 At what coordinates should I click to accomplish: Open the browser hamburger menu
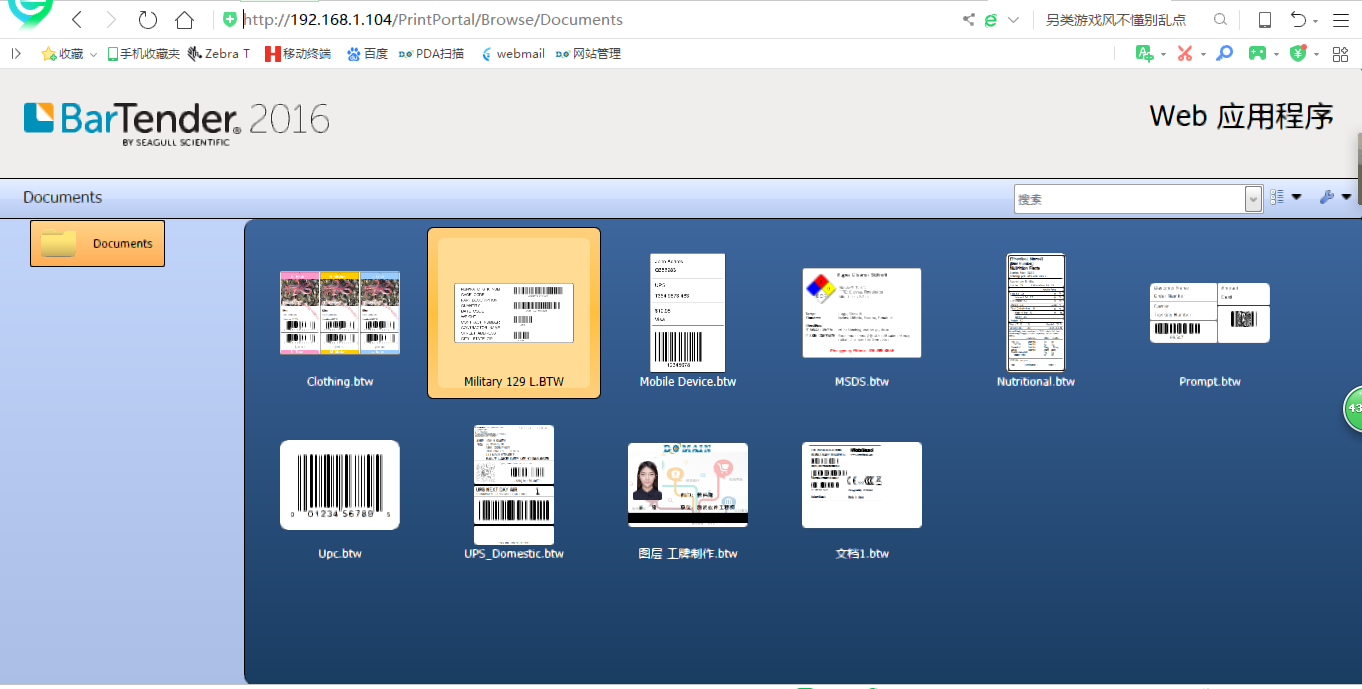click(x=1341, y=20)
